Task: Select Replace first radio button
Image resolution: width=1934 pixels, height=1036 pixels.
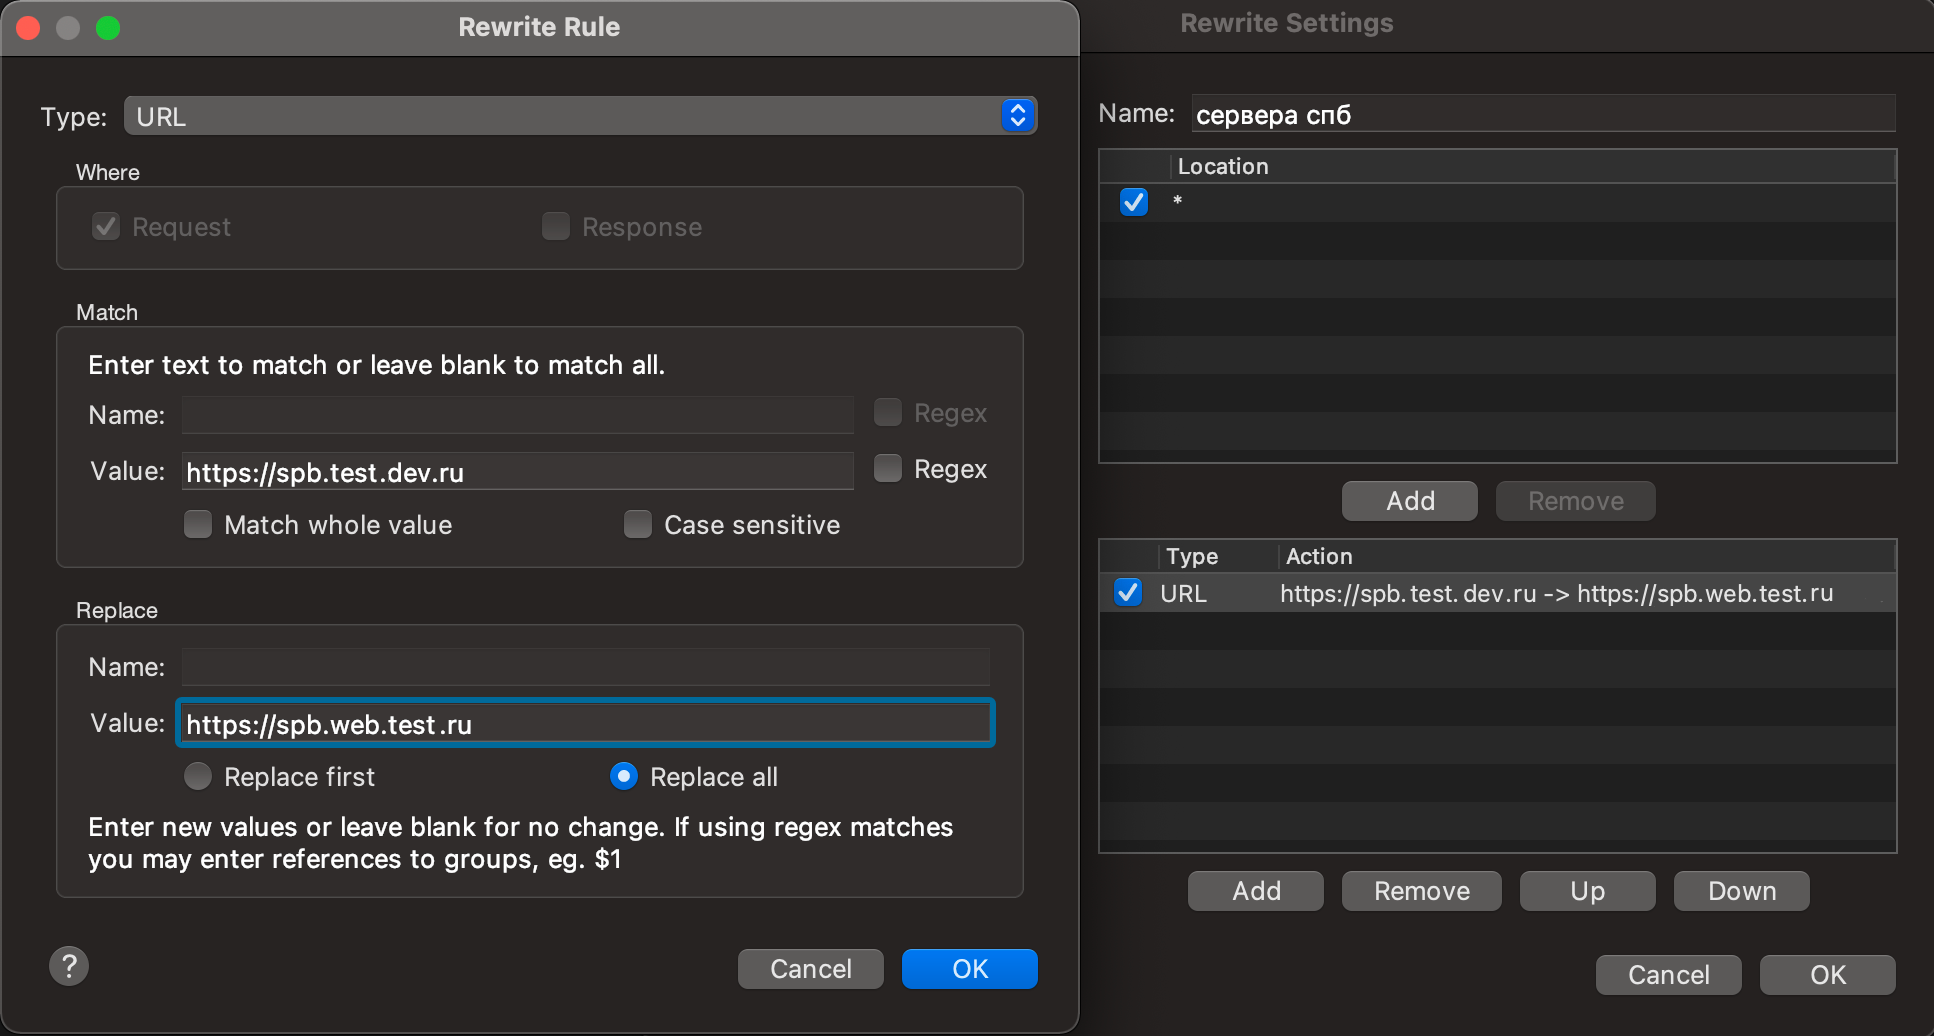Action: (198, 776)
